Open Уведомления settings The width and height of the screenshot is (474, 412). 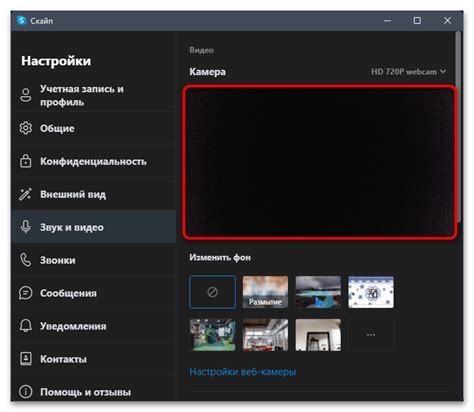pyautogui.click(x=94, y=326)
